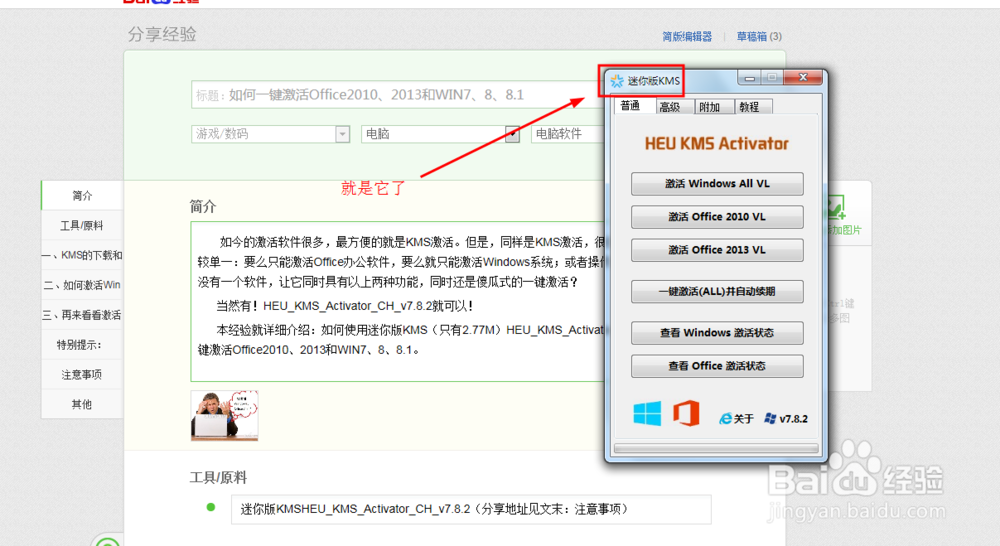Click the 添加图片 add image icon

click(835, 207)
